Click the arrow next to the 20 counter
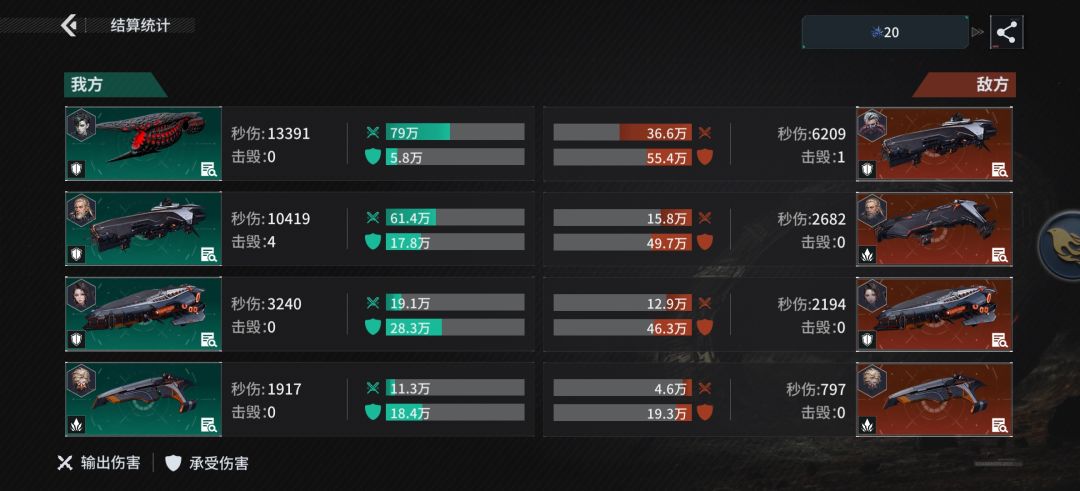 click(x=977, y=32)
